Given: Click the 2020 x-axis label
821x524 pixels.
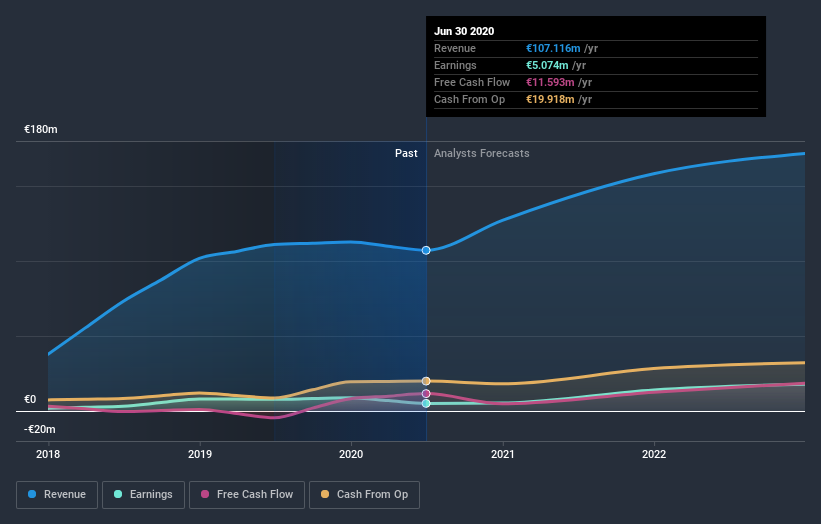Looking at the screenshot, I should click(x=351, y=454).
